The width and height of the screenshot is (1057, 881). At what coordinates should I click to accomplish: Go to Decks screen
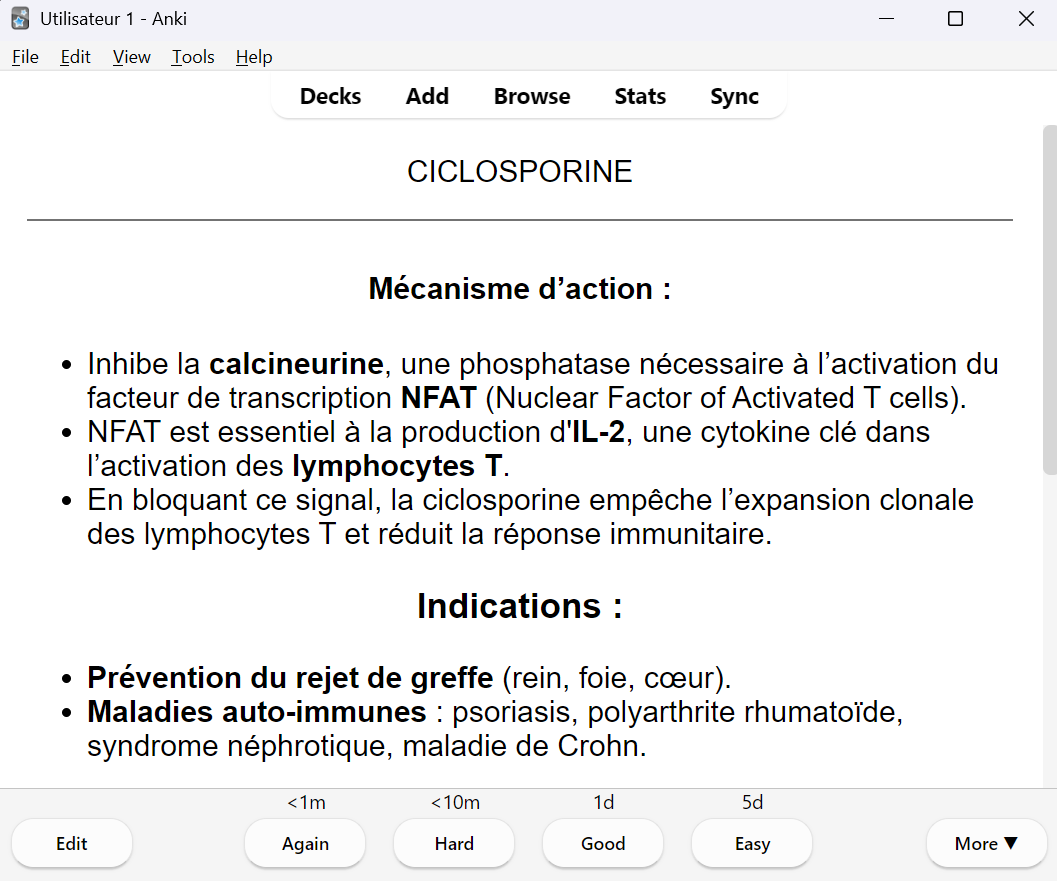tap(330, 97)
